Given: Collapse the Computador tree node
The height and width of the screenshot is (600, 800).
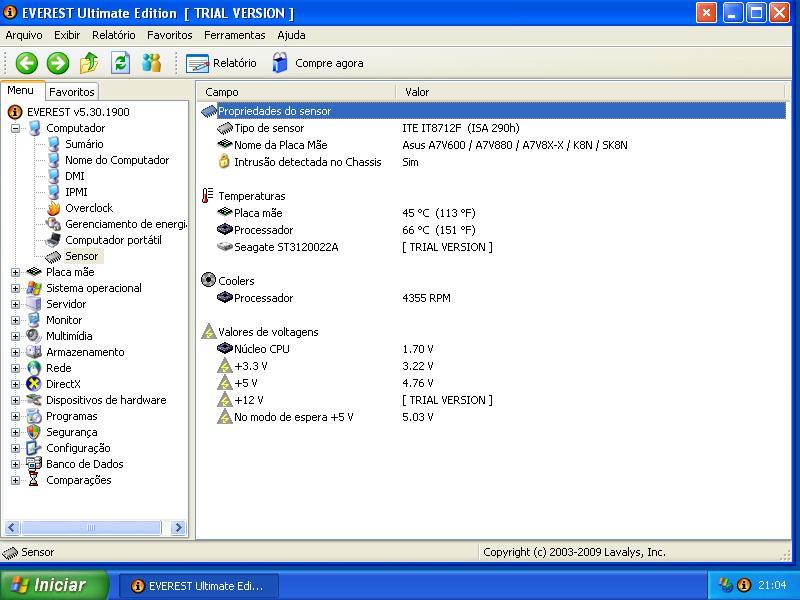Looking at the screenshot, I should pos(15,128).
